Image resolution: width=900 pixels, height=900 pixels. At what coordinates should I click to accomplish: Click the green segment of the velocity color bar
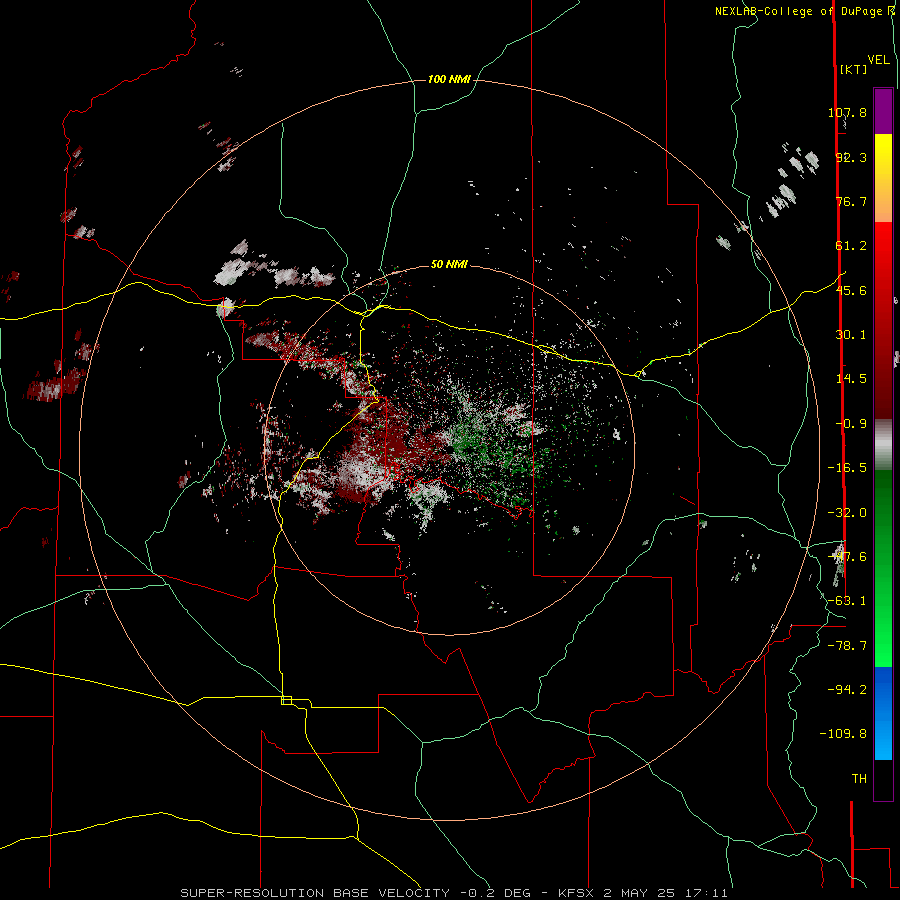click(x=883, y=568)
